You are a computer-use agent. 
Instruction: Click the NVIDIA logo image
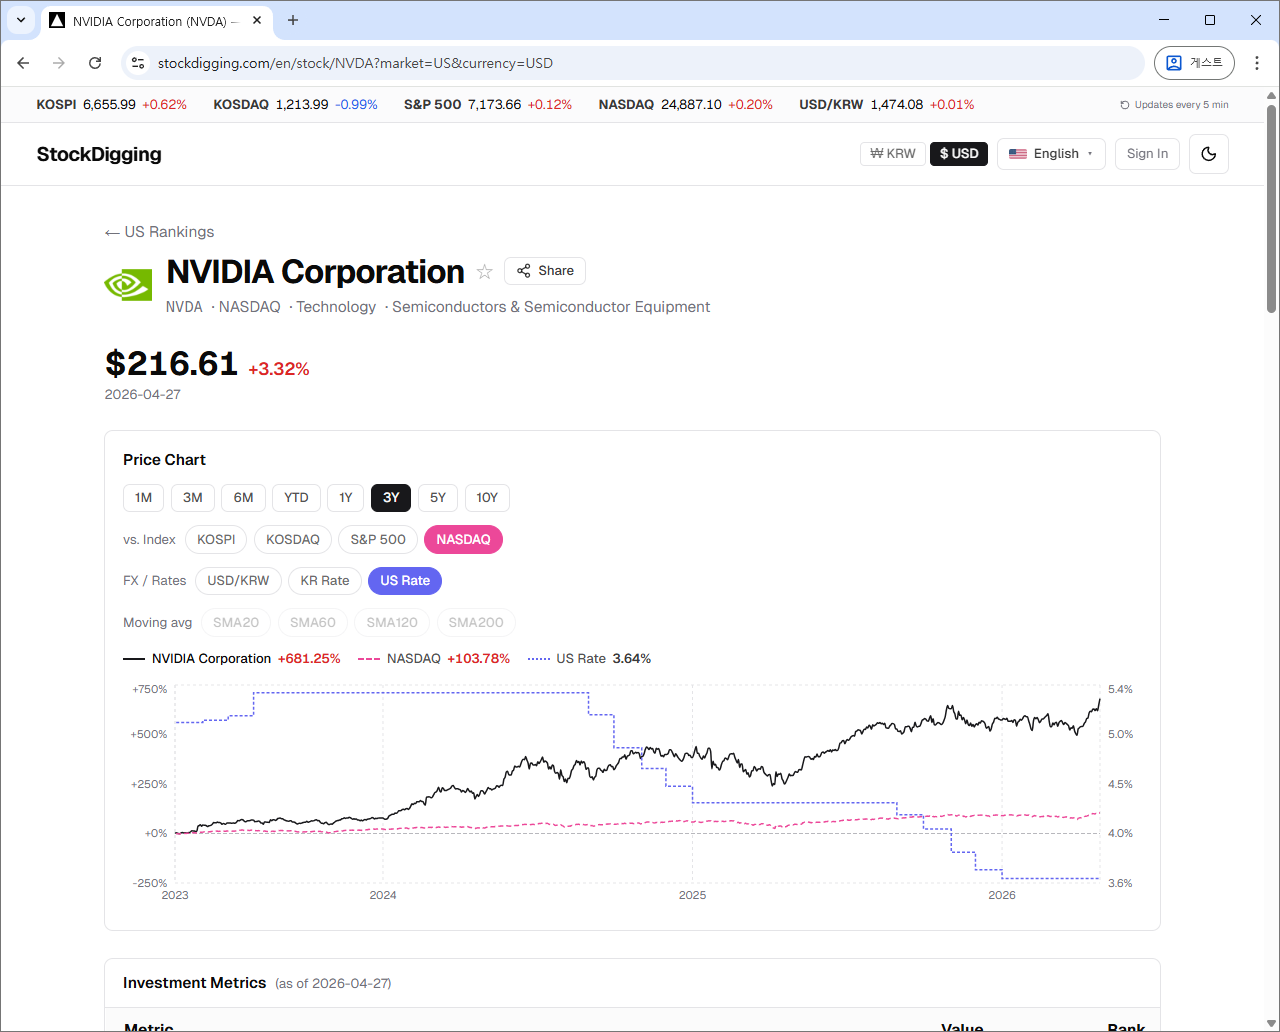coord(129,284)
